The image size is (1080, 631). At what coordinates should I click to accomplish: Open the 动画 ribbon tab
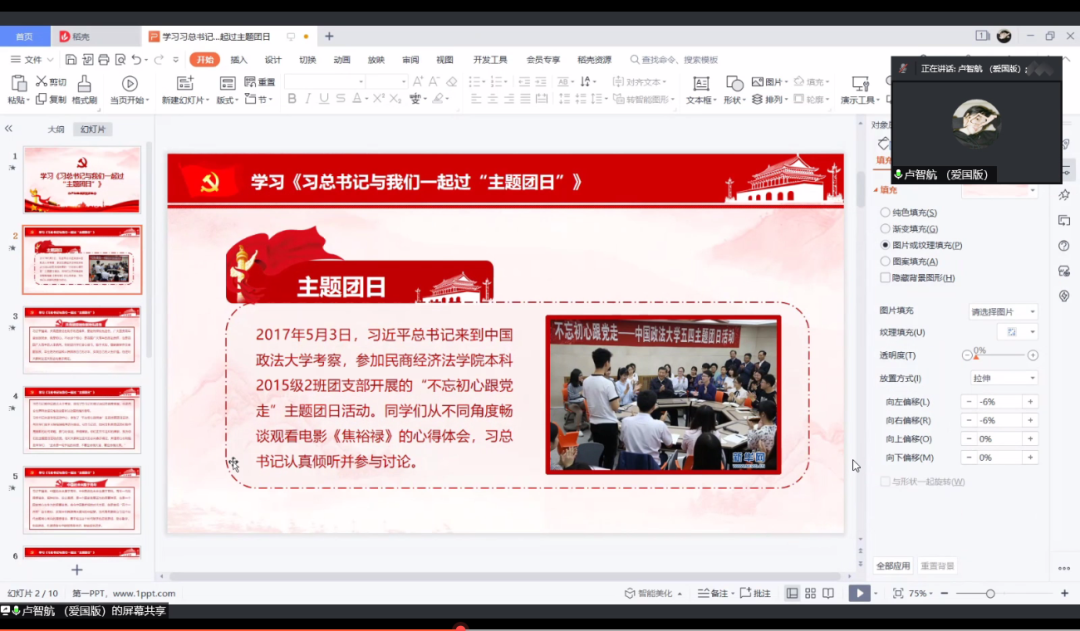(x=340, y=59)
